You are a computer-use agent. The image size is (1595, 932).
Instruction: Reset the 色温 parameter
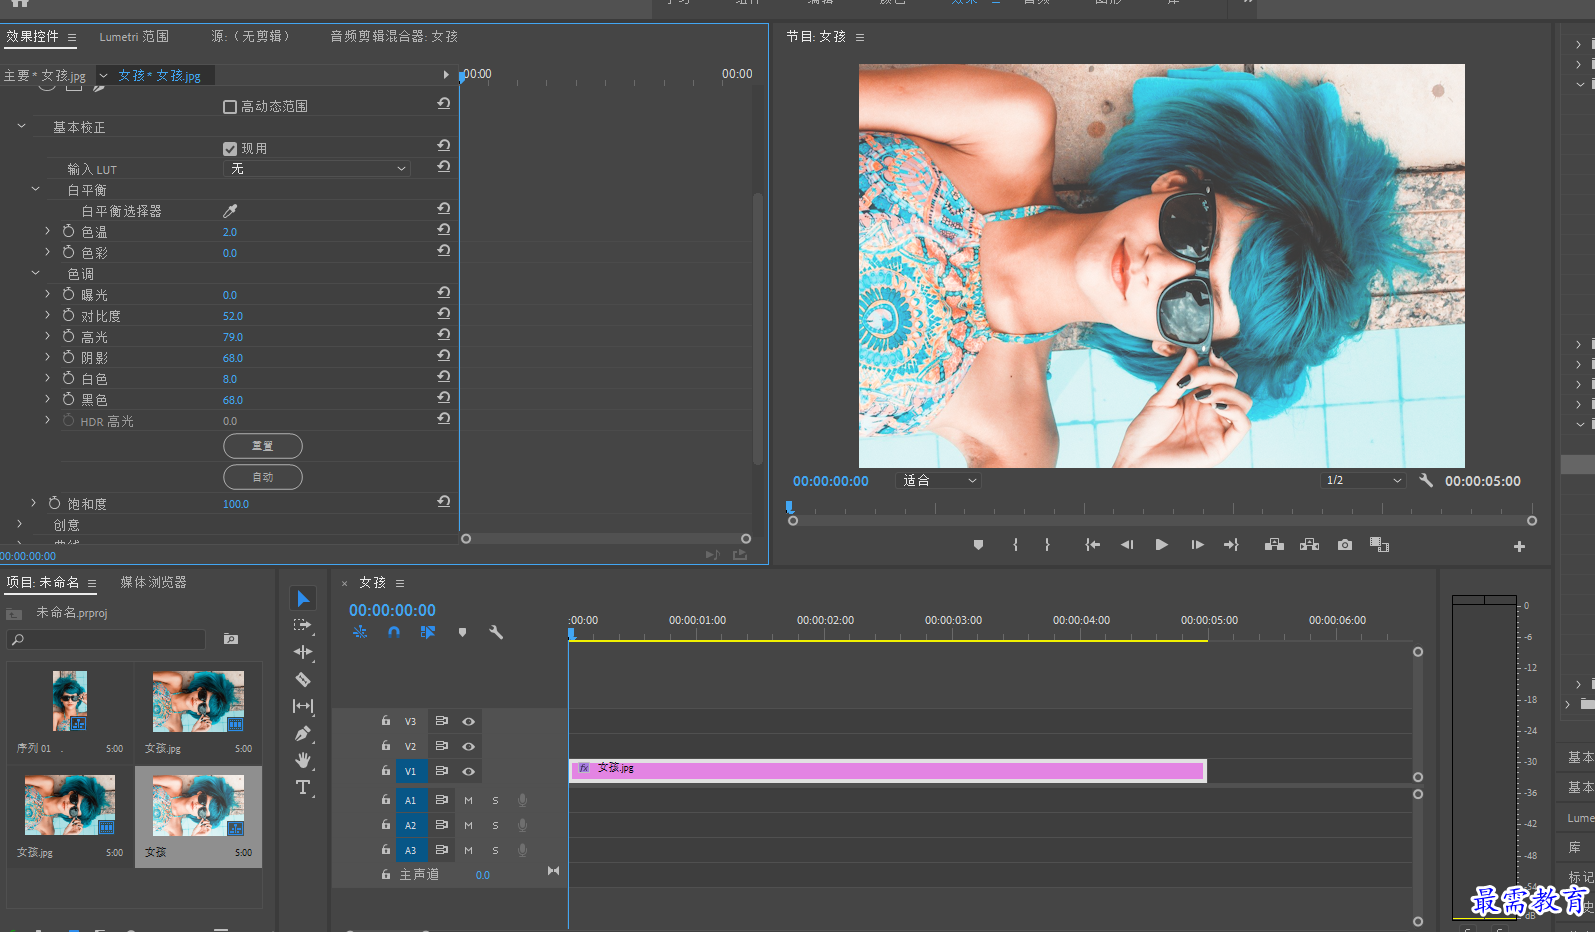tap(443, 230)
